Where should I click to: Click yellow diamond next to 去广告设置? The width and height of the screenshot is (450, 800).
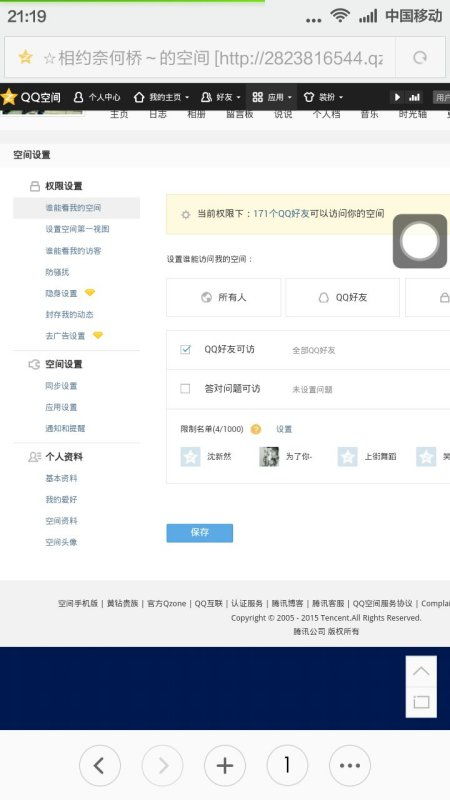(x=98, y=335)
